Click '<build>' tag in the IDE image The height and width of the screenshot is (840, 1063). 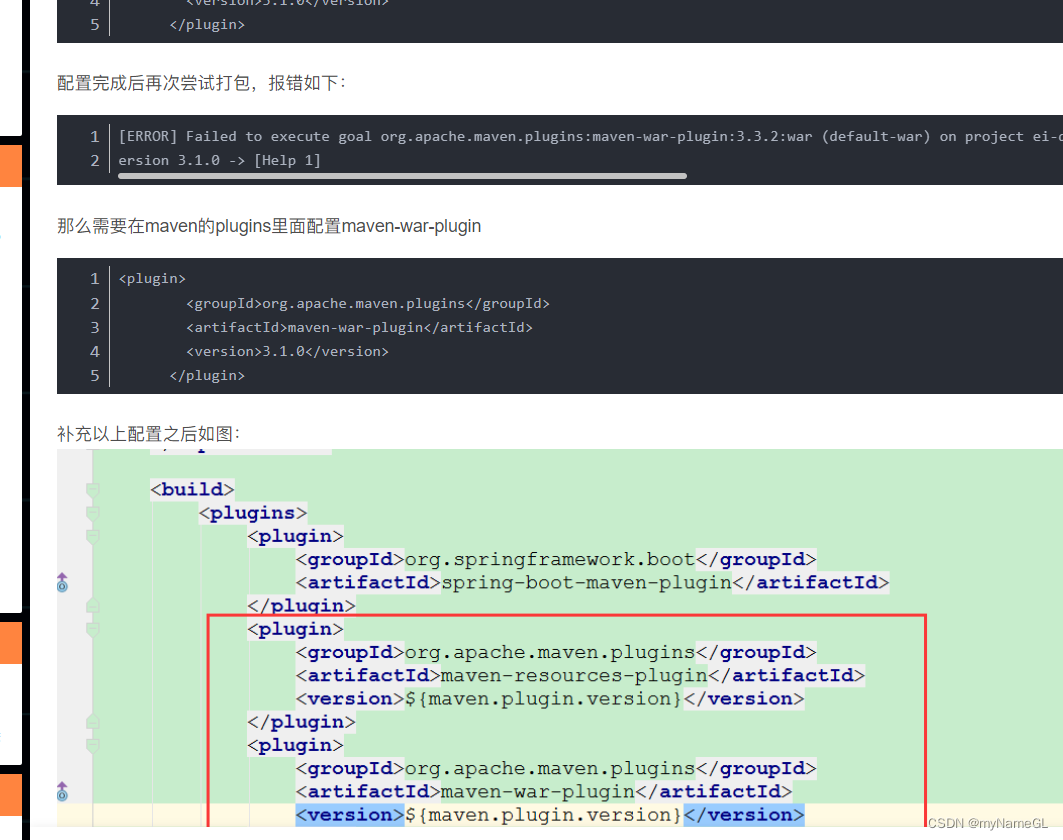[192, 489]
